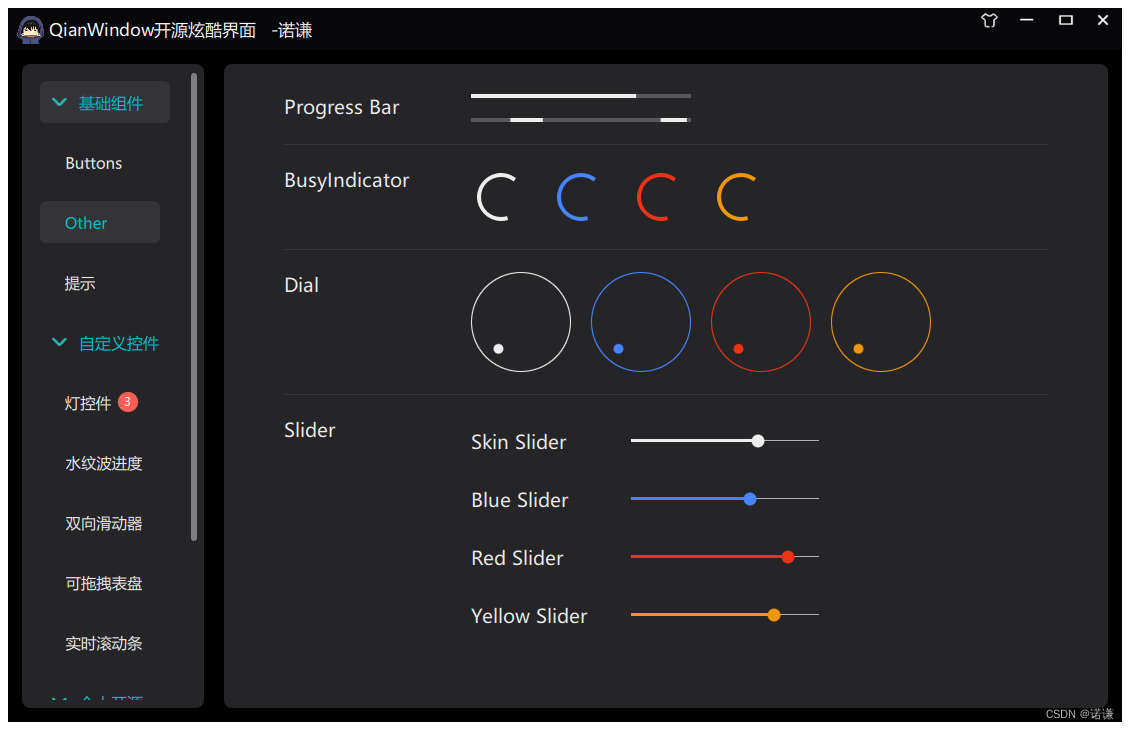
Task: Click the blue busy indicator
Action: (577, 197)
